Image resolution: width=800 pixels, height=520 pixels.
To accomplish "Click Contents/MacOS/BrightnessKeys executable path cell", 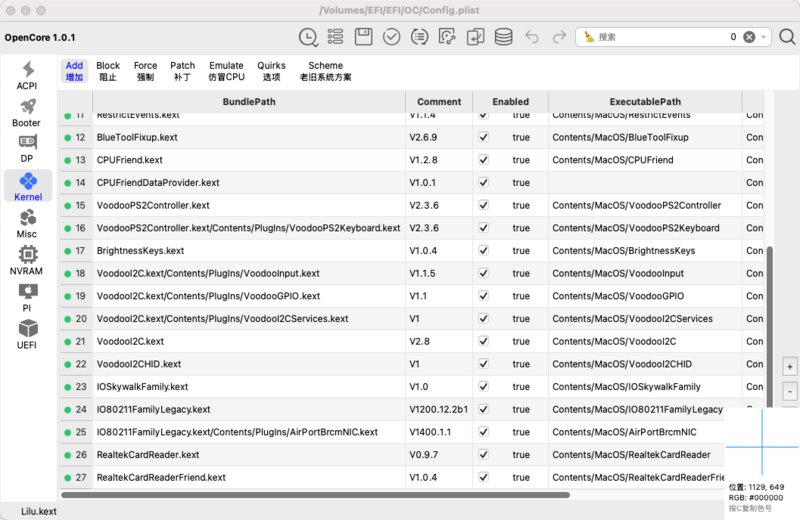I will coord(645,251).
